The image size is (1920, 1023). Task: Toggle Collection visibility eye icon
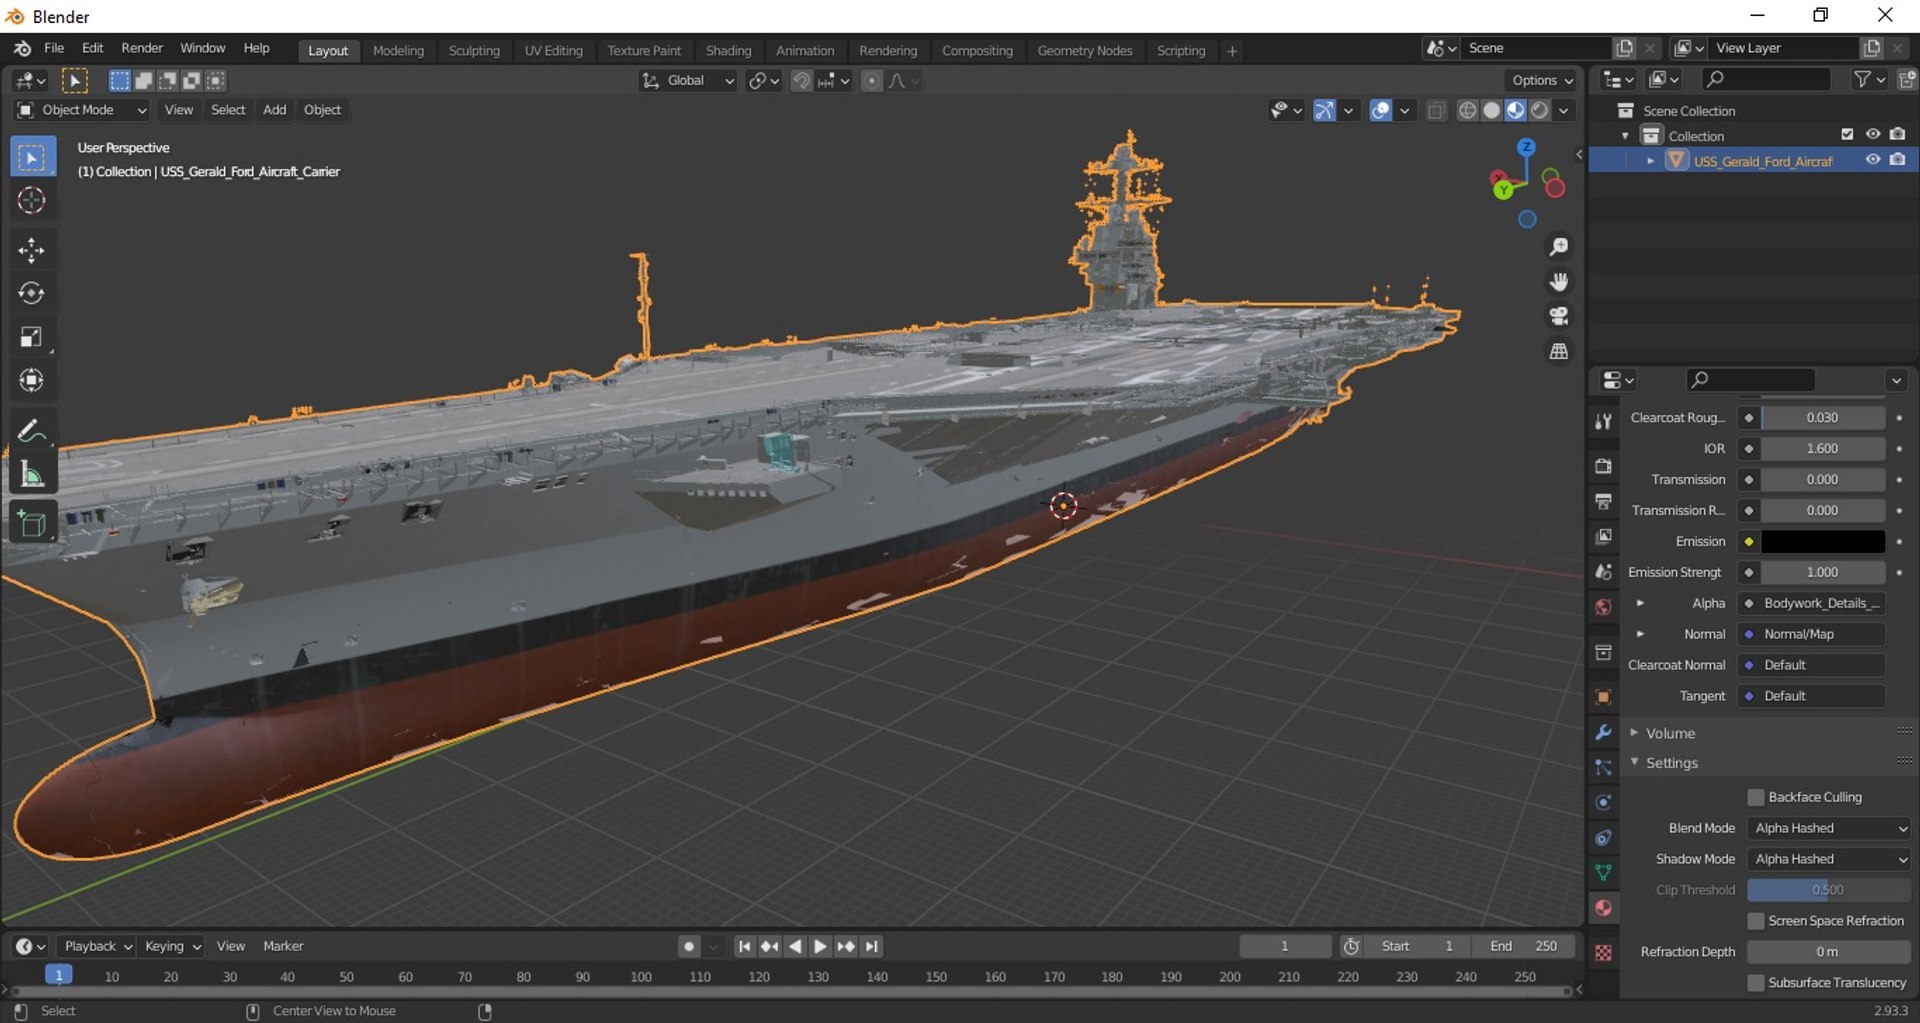coord(1872,135)
